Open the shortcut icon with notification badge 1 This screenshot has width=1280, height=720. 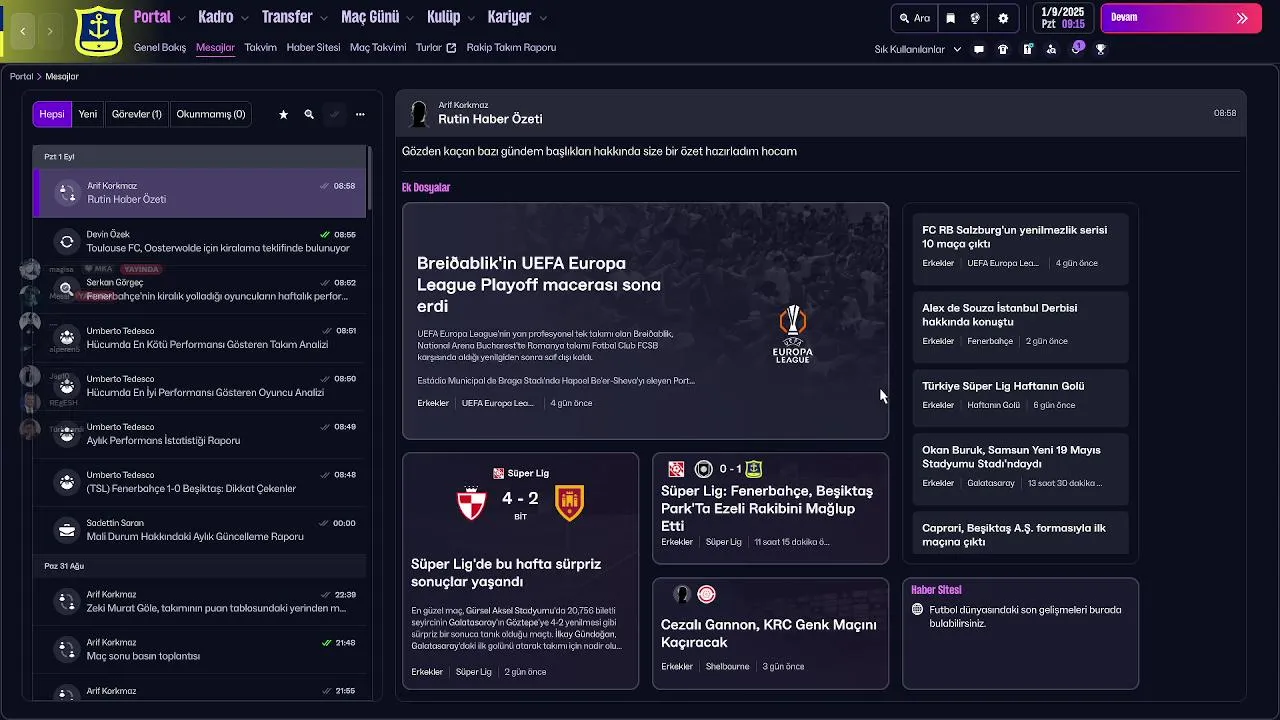coord(1077,48)
